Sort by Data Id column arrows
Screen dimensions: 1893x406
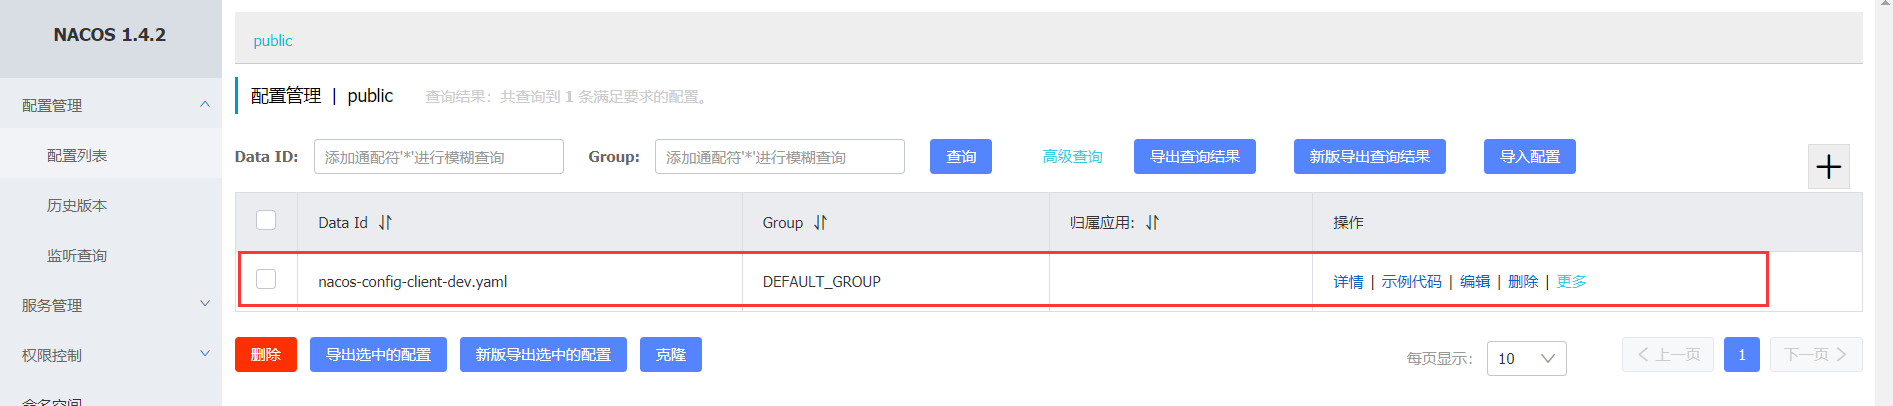click(x=385, y=223)
